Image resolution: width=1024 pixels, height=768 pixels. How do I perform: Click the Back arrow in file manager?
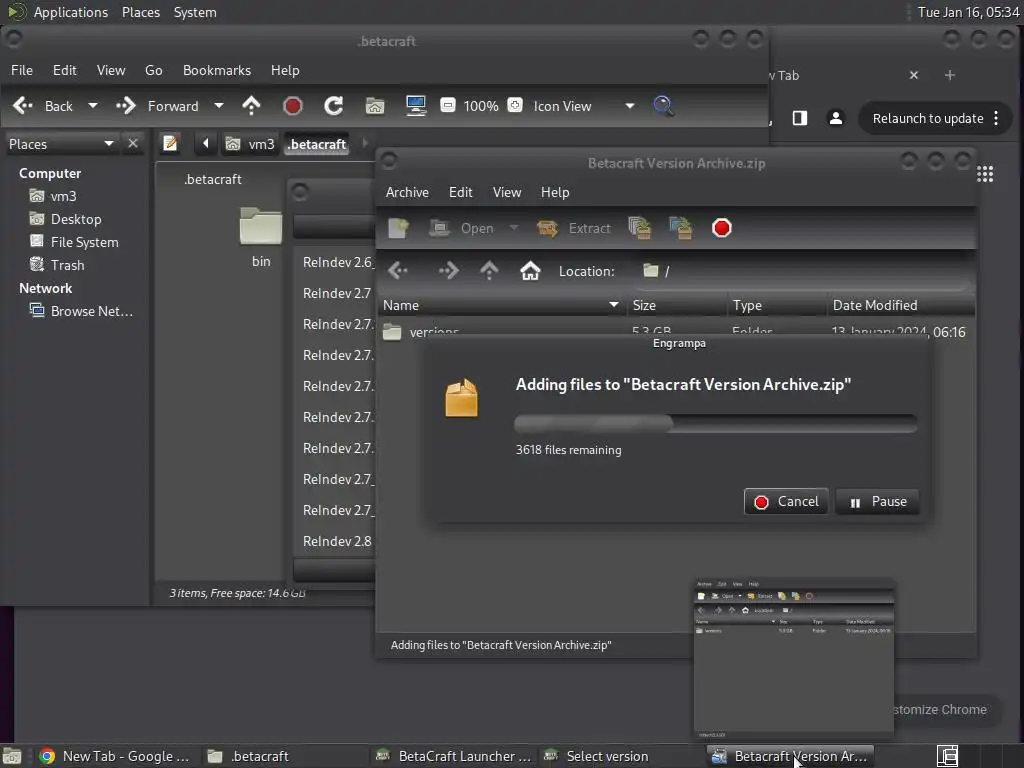coord(42,106)
